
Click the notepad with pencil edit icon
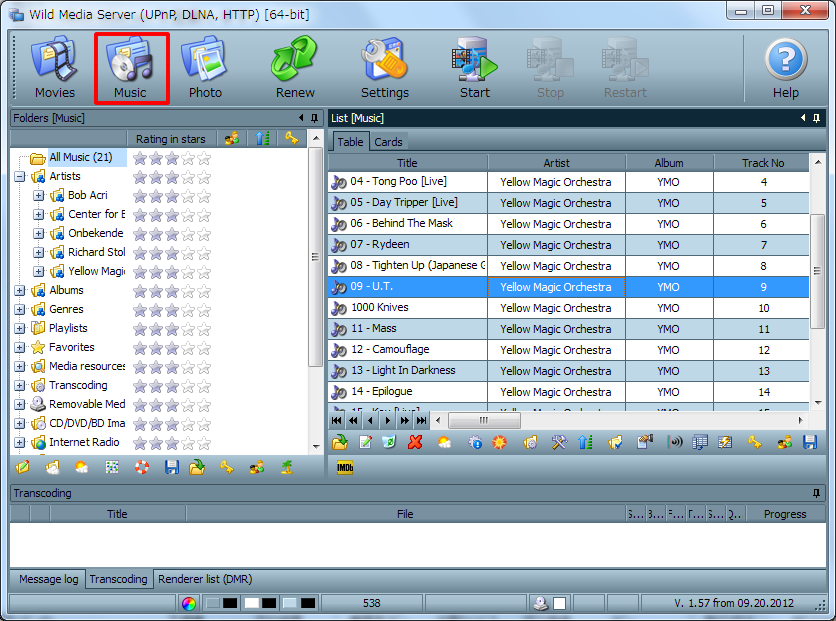[x=366, y=442]
